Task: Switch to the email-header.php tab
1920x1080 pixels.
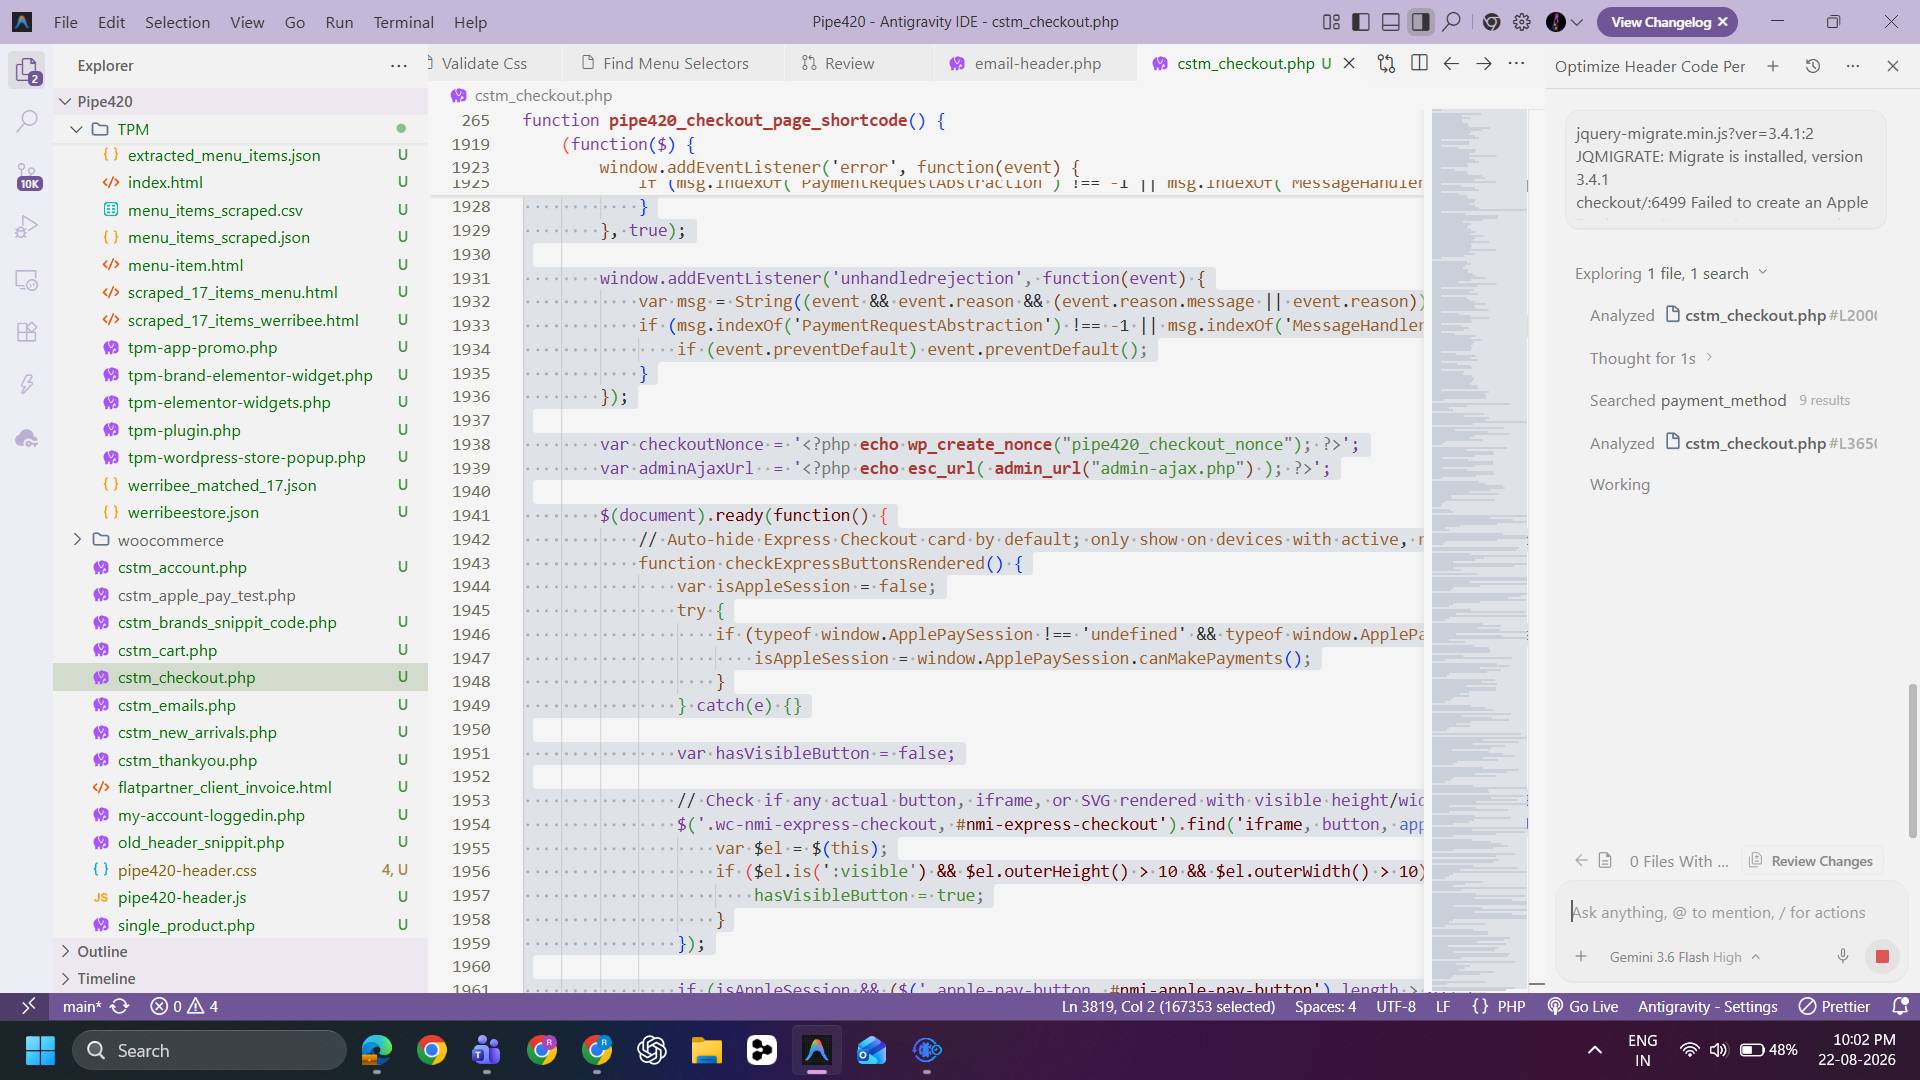Action: point(1038,63)
